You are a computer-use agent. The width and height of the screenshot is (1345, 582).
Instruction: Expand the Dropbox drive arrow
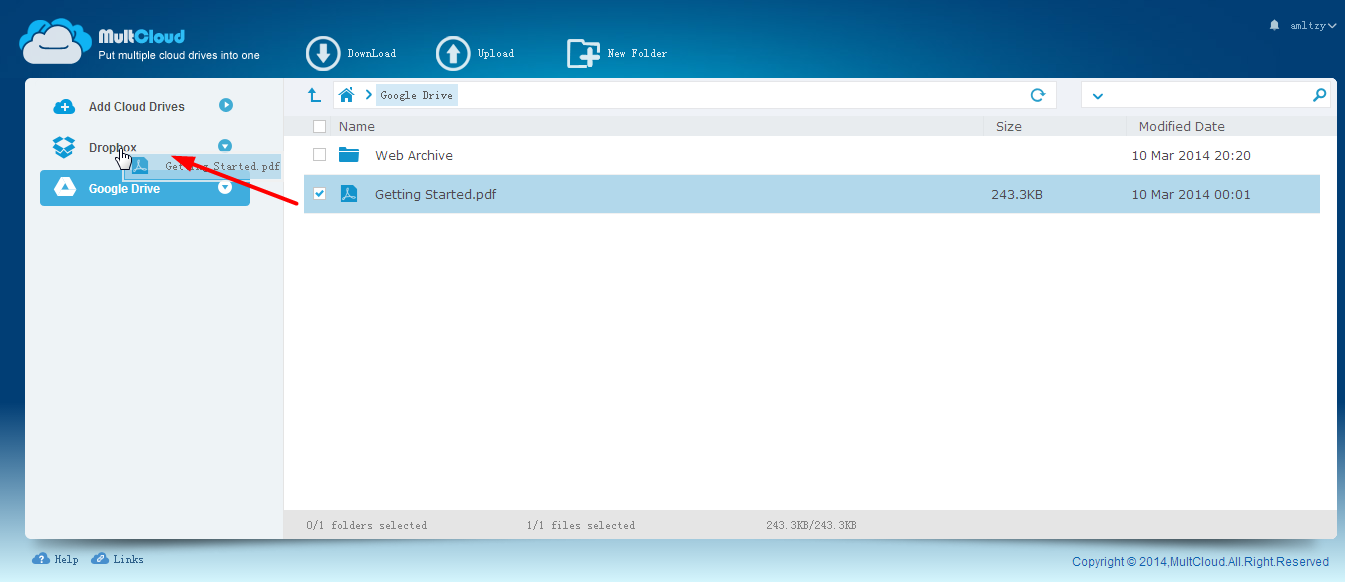coord(225,146)
